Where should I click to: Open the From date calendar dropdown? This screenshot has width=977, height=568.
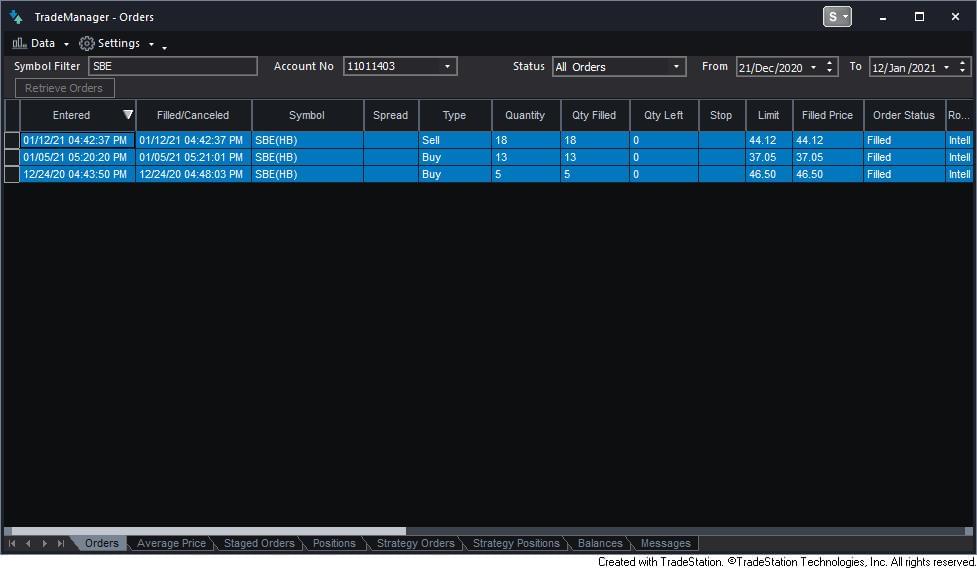tap(812, 67)
